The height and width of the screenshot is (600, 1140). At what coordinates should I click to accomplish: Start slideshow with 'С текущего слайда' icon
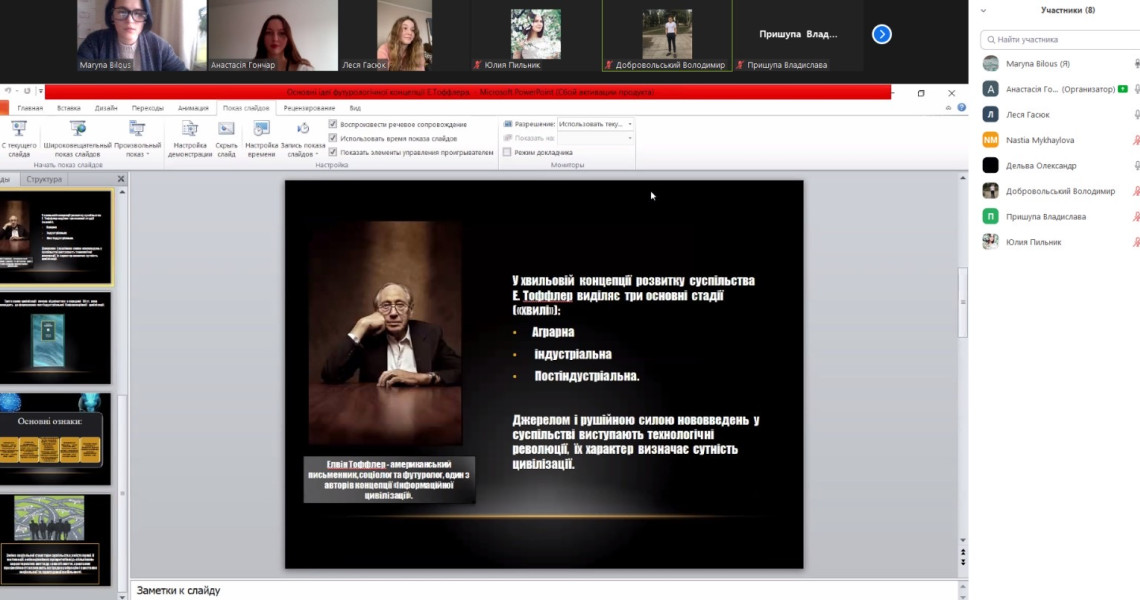click(x=18, y=129)
